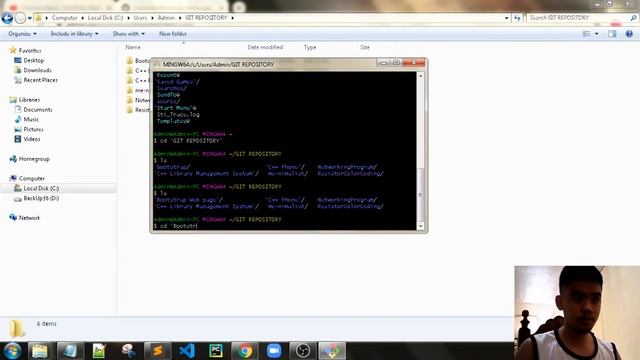640x360 pixels.
Task: Open the Documents library
Action: (38, 109)
